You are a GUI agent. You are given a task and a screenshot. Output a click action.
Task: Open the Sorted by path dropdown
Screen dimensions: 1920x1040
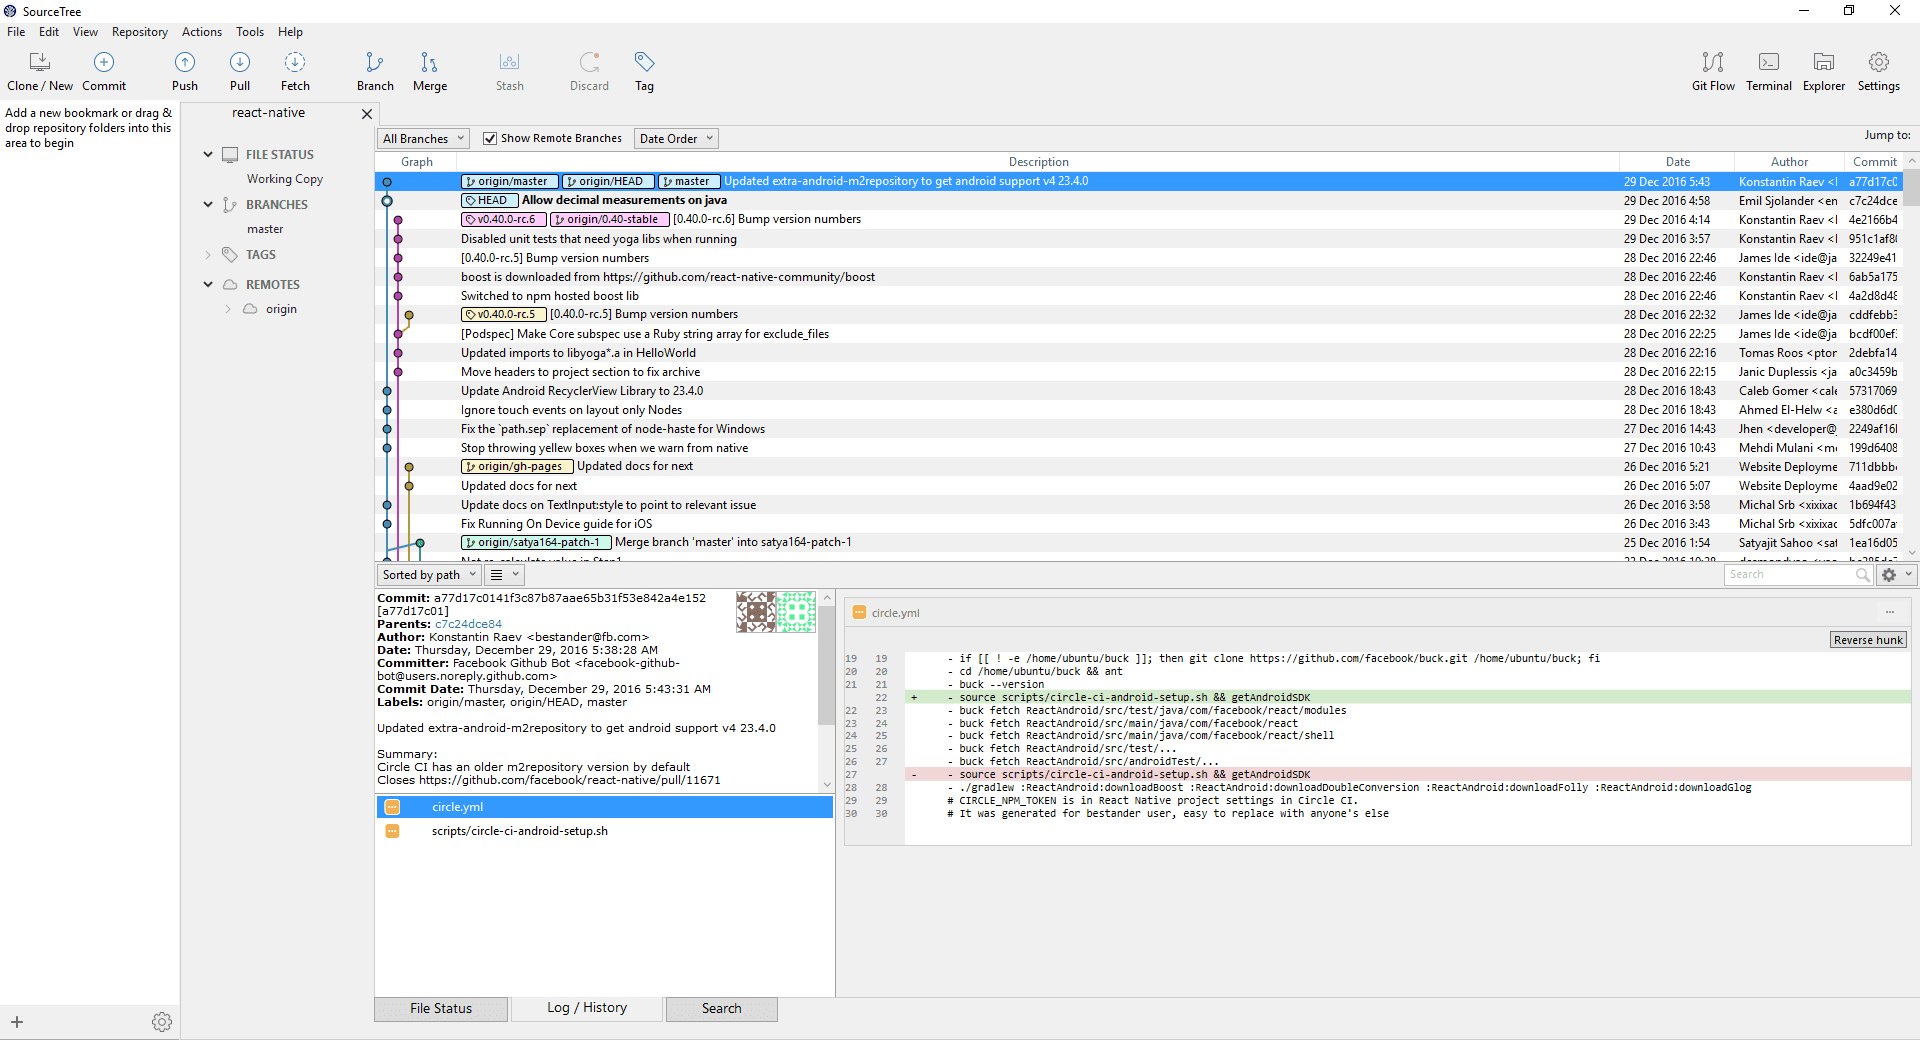[429, 575]
